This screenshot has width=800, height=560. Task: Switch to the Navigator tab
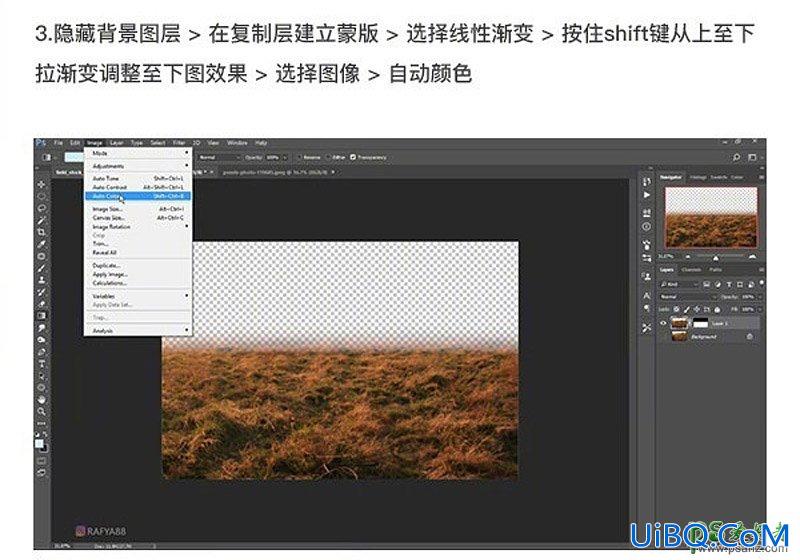[670, 177]
